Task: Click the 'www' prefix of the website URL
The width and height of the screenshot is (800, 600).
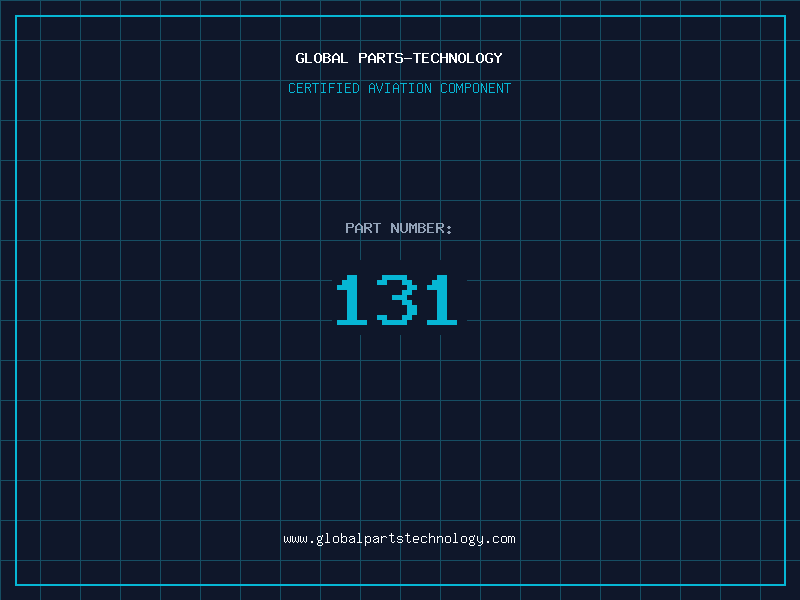Action: point(295,539)
